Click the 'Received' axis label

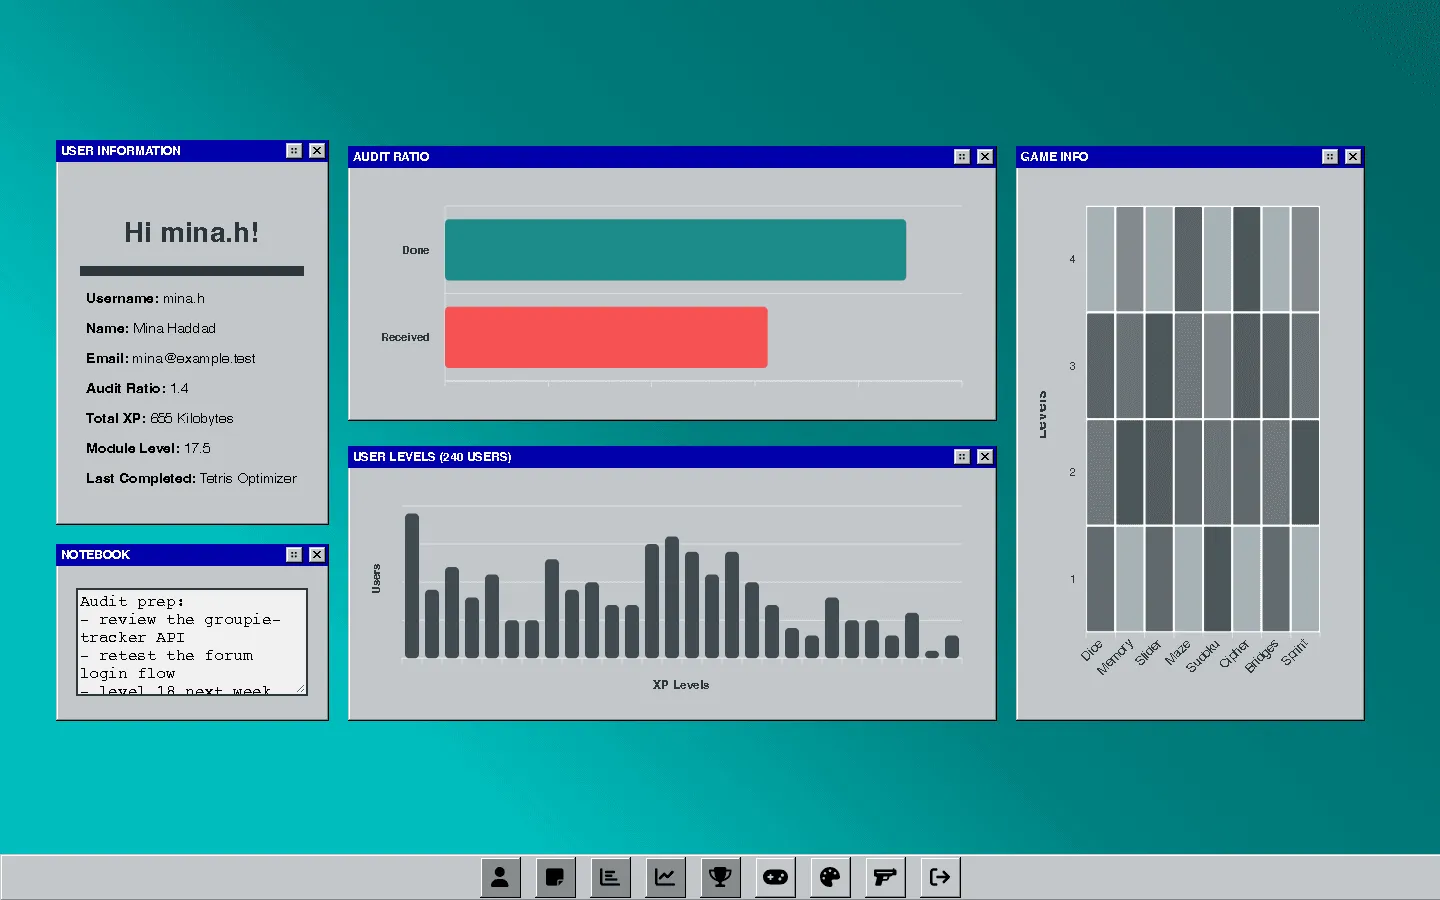(x=405, y=337)
